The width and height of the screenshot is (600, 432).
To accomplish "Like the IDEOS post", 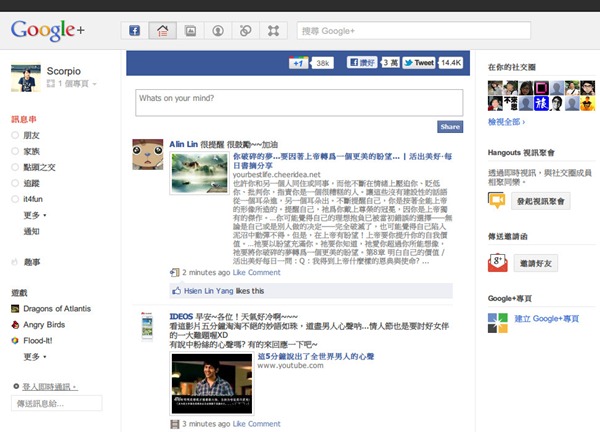I will pyautogui.click(x=239, y=424).
